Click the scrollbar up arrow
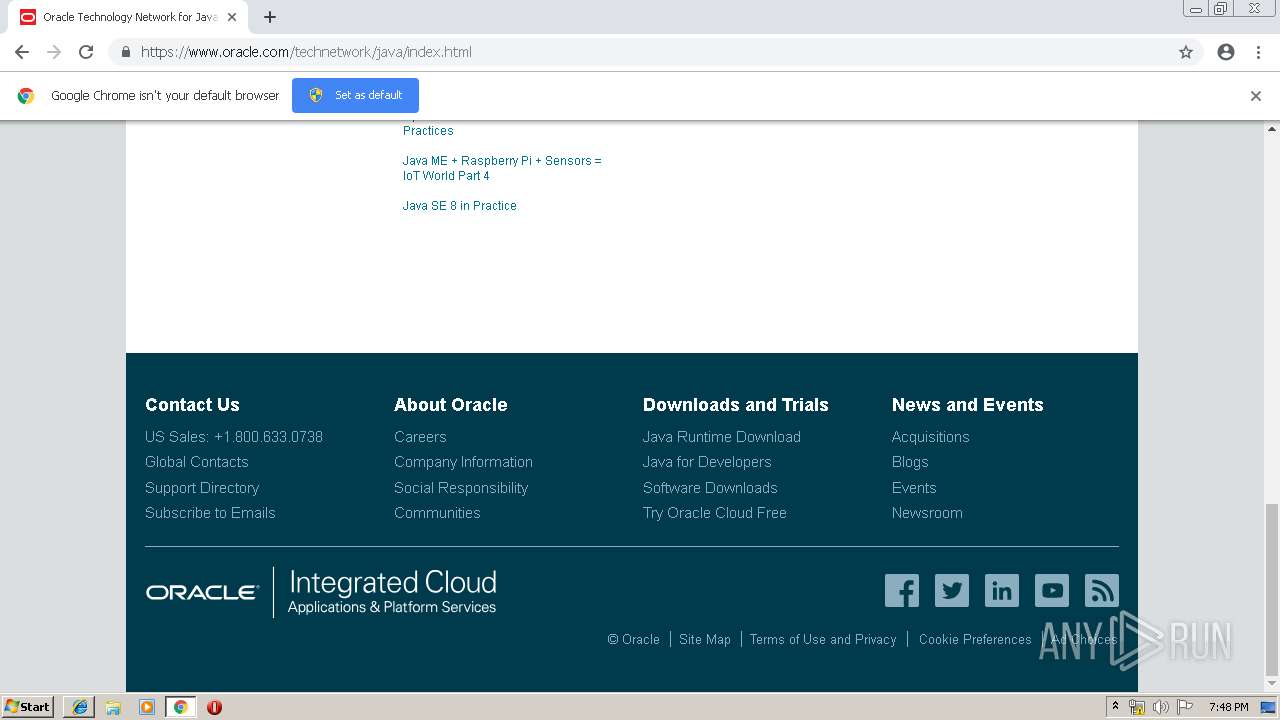Viewport: 1280px width, 720px height. [1272, 129]
